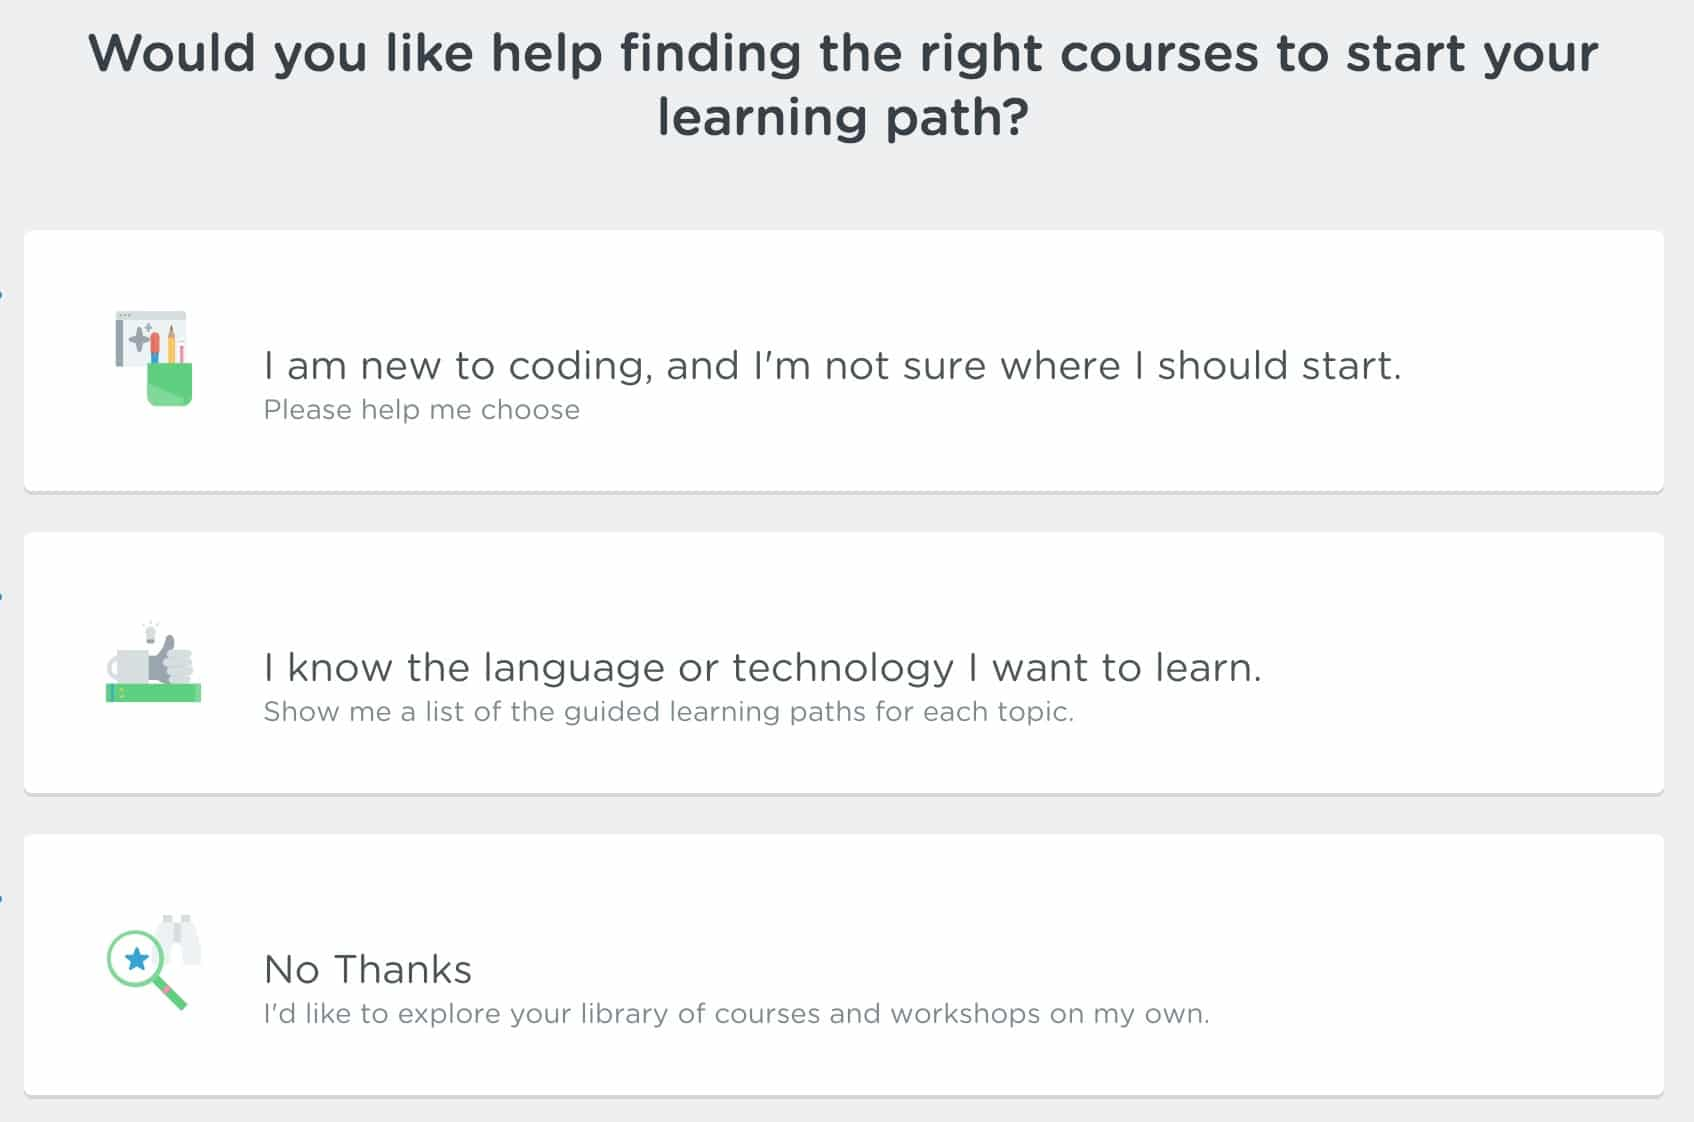Click the empty right side of No Thanks card
Viewport: 1694px width, 1122px height.
click(x=1440, y=965)
